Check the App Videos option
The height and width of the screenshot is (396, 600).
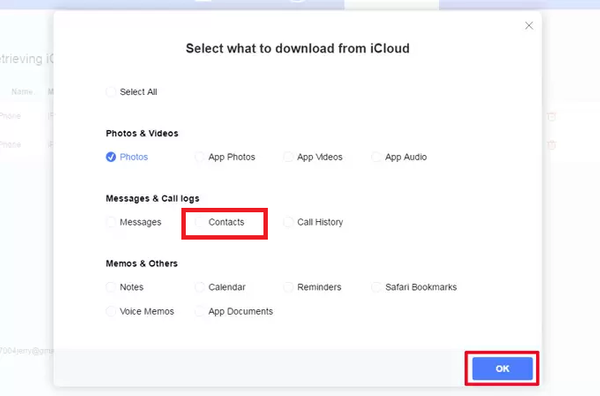click(288, 157)
